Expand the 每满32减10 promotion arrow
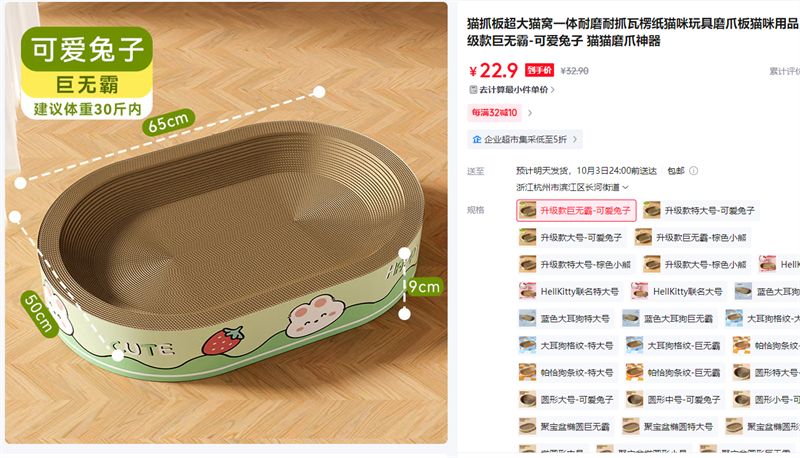The image size is (800, 458). (x=530, y=113)
